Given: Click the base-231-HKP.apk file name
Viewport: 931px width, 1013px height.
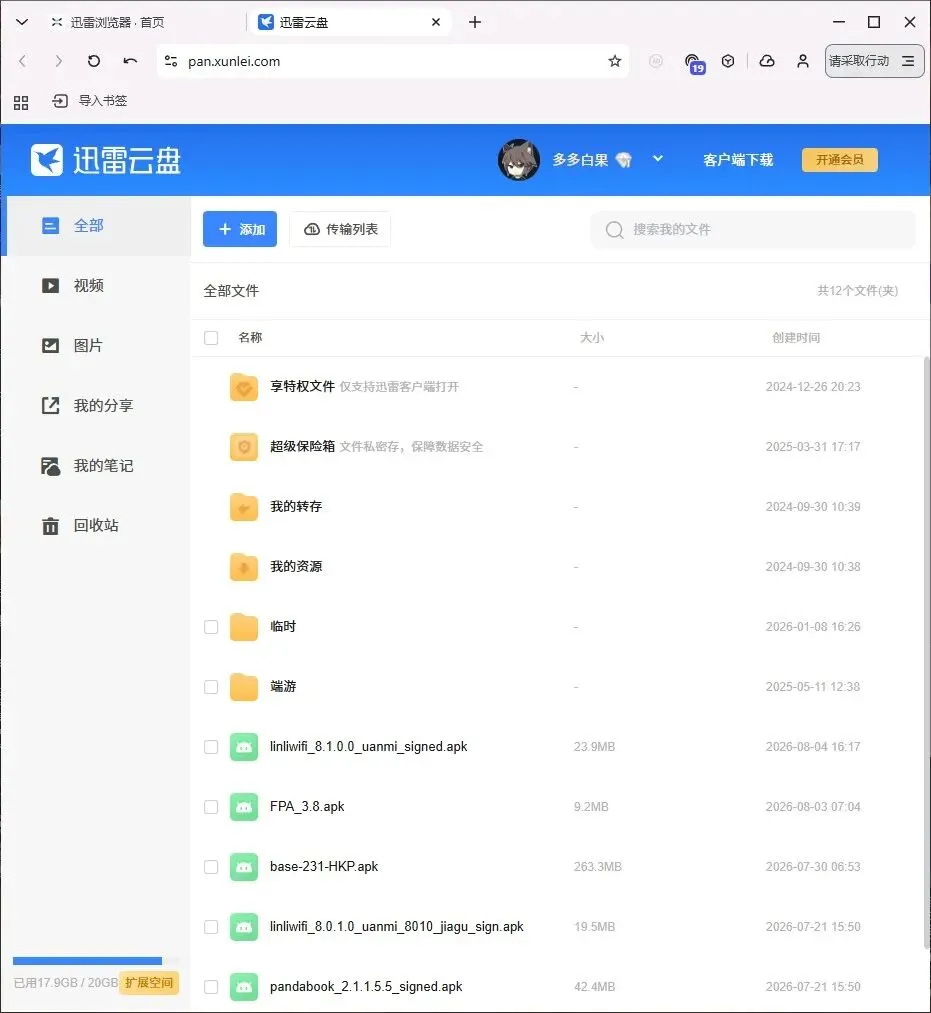Looking at the screenshot, I should (x=324, y=867).
